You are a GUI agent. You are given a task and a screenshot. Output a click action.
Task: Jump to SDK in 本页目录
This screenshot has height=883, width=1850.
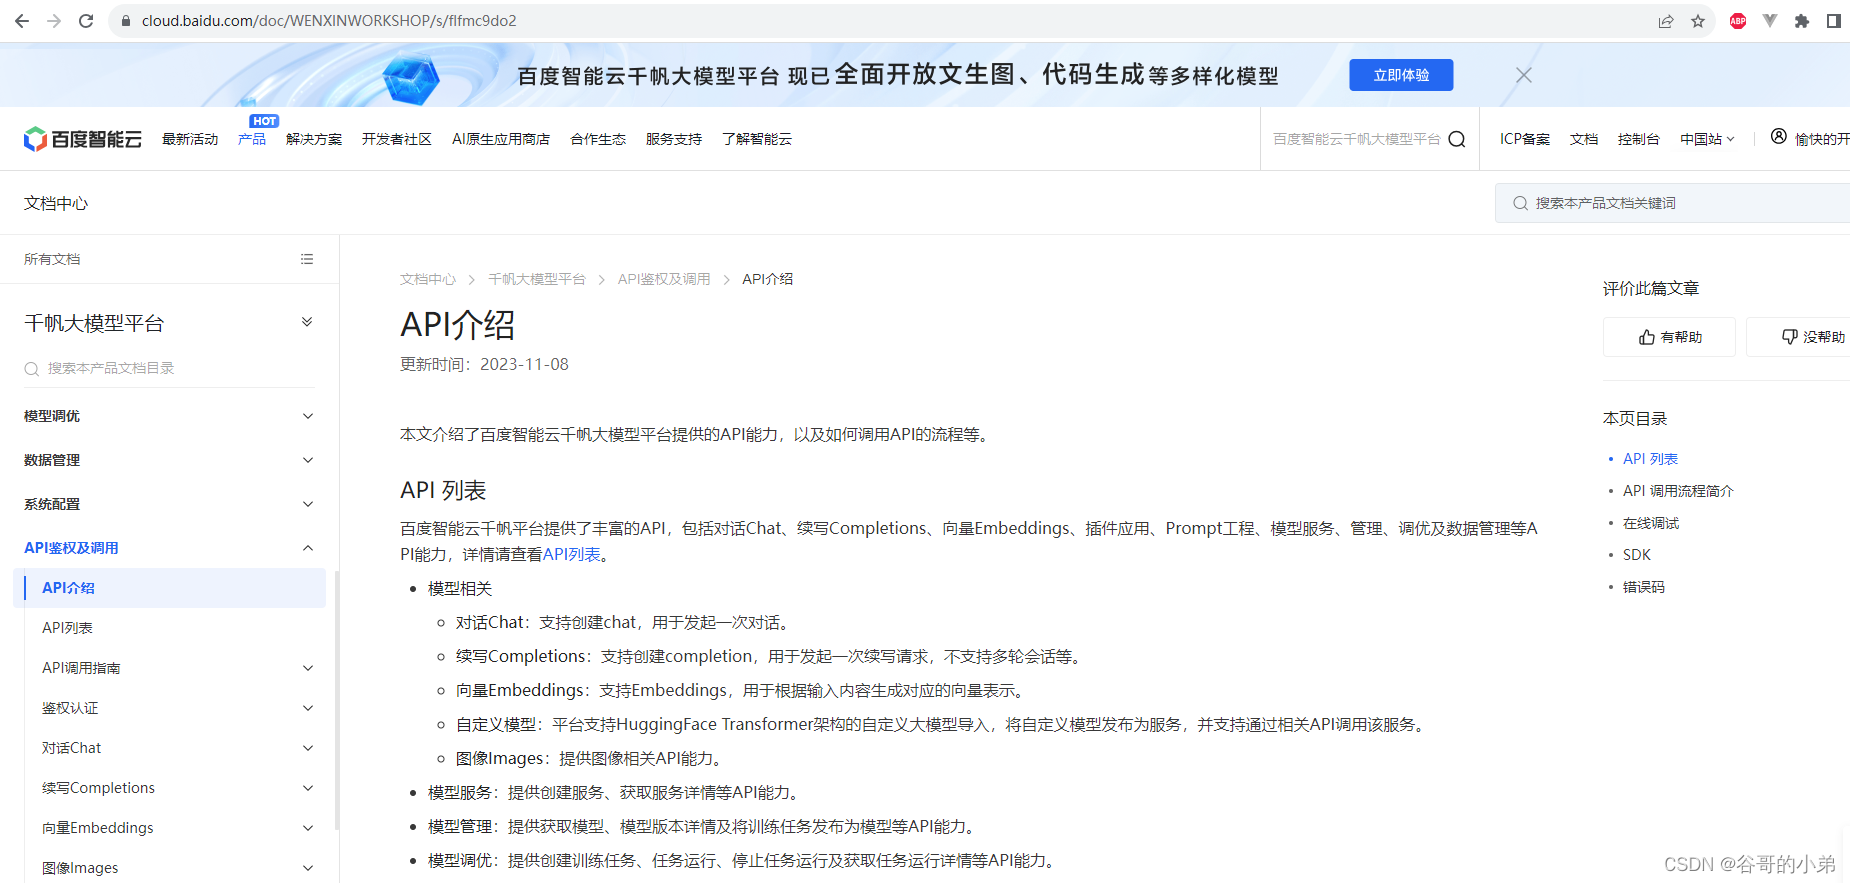tap(1637, 555)
